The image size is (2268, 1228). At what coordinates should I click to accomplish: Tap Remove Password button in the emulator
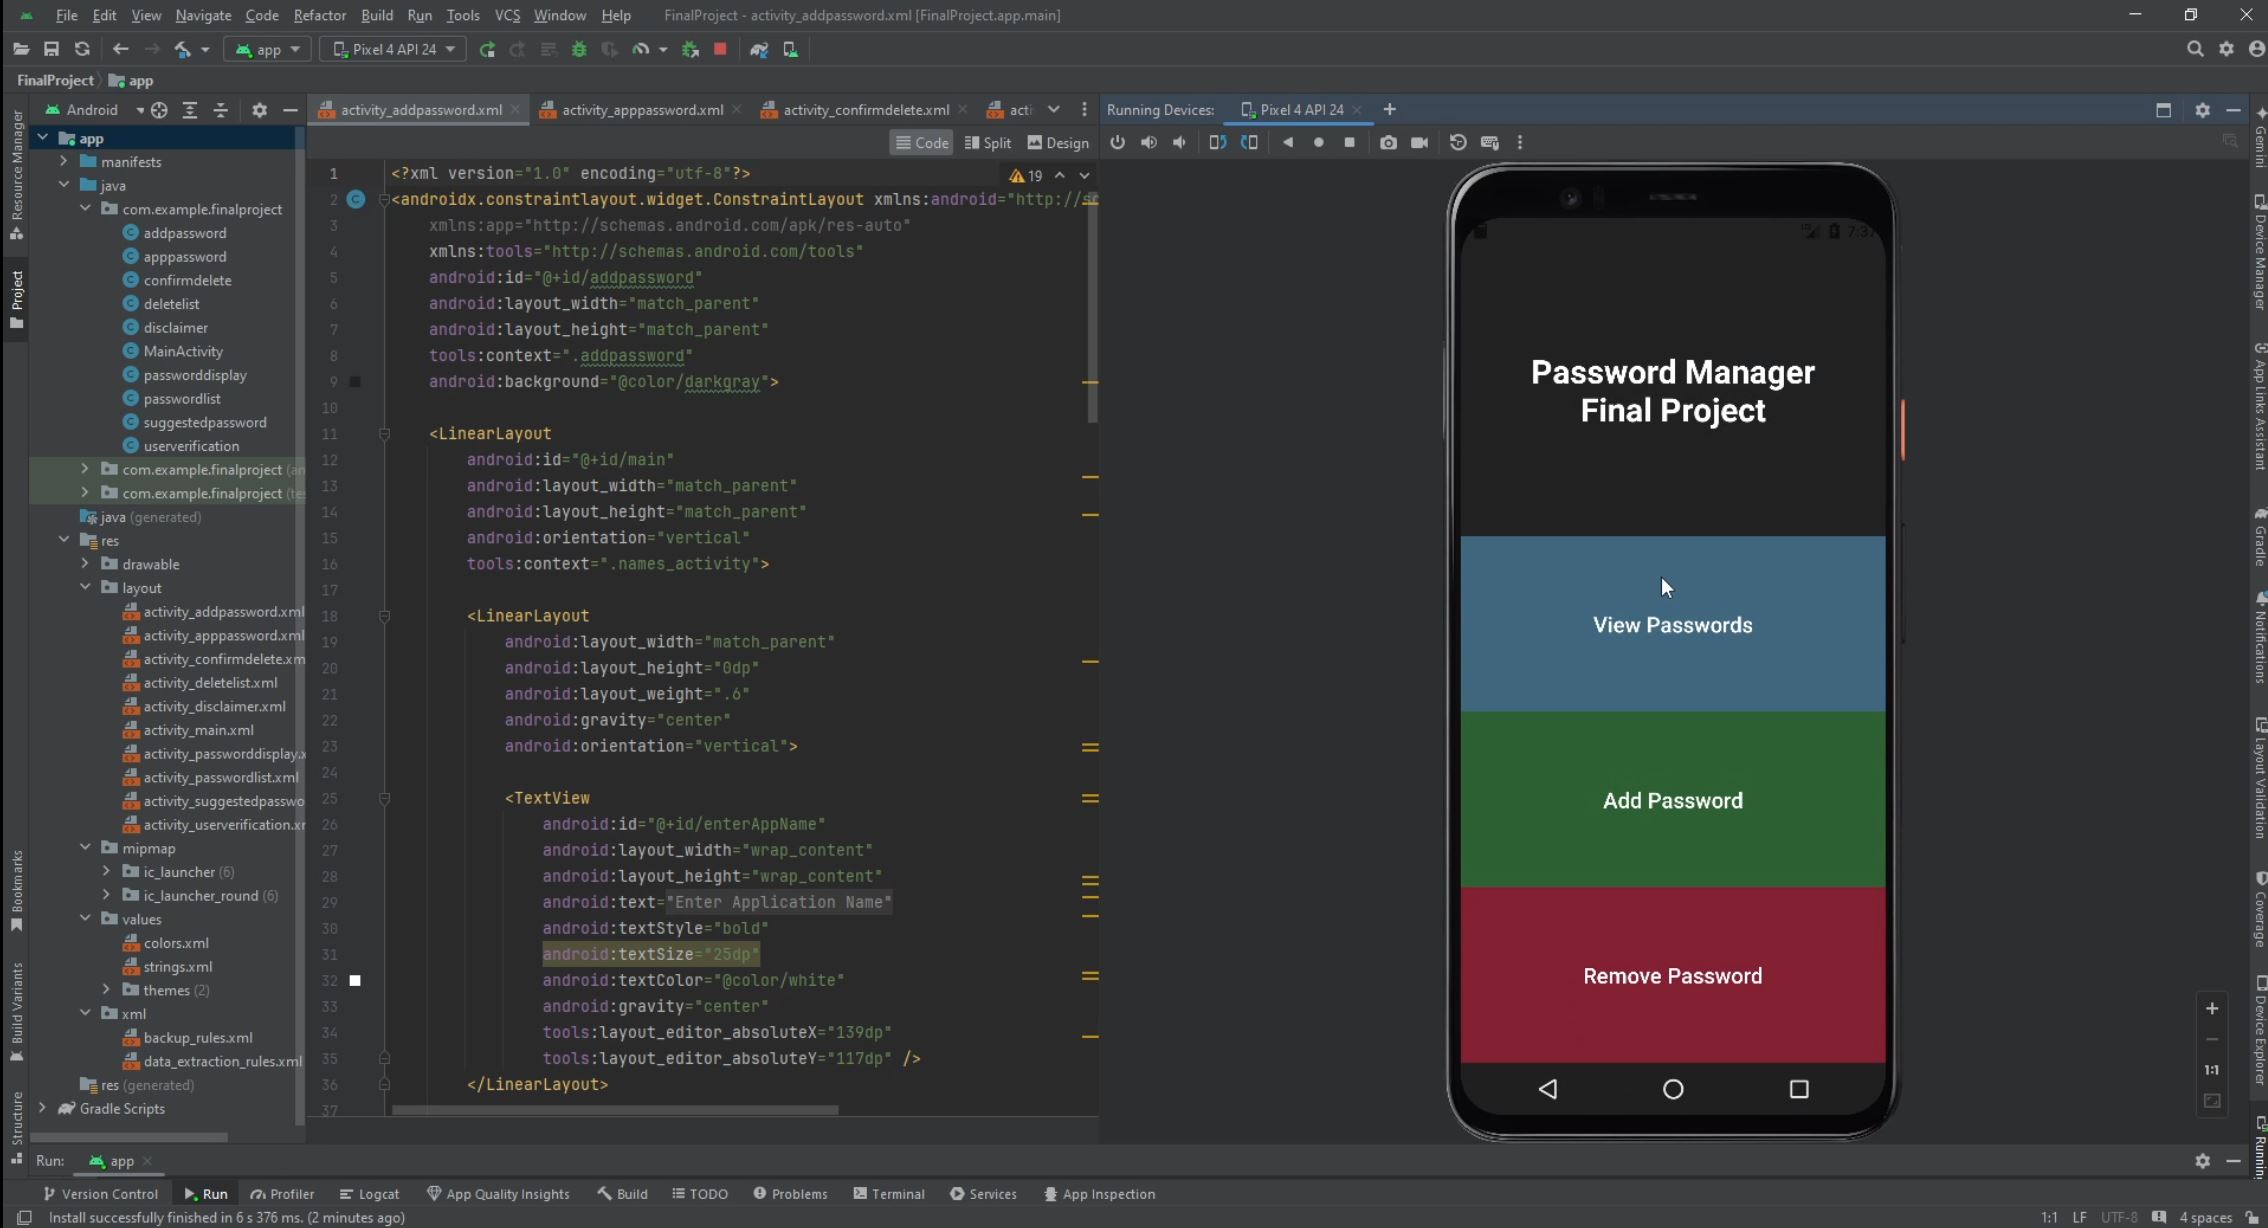[x=1672, y=976]
